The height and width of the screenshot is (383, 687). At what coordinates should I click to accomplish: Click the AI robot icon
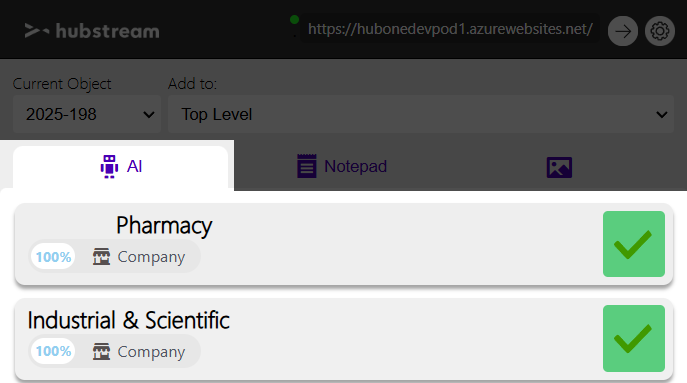pos(109,167)
